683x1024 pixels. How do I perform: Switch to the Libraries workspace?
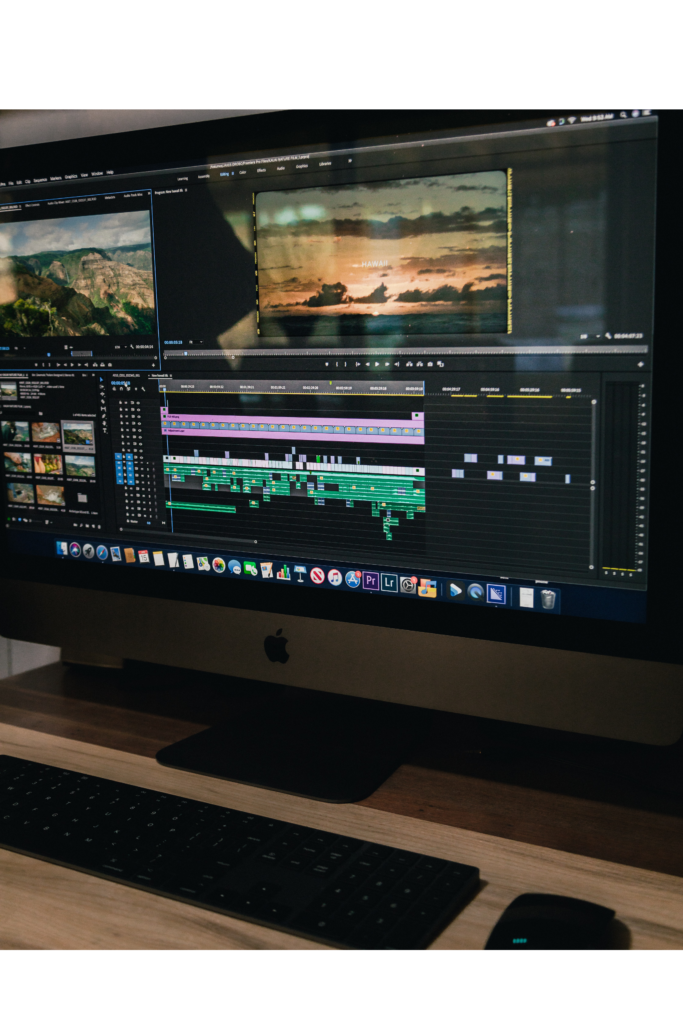pos(325,164)
